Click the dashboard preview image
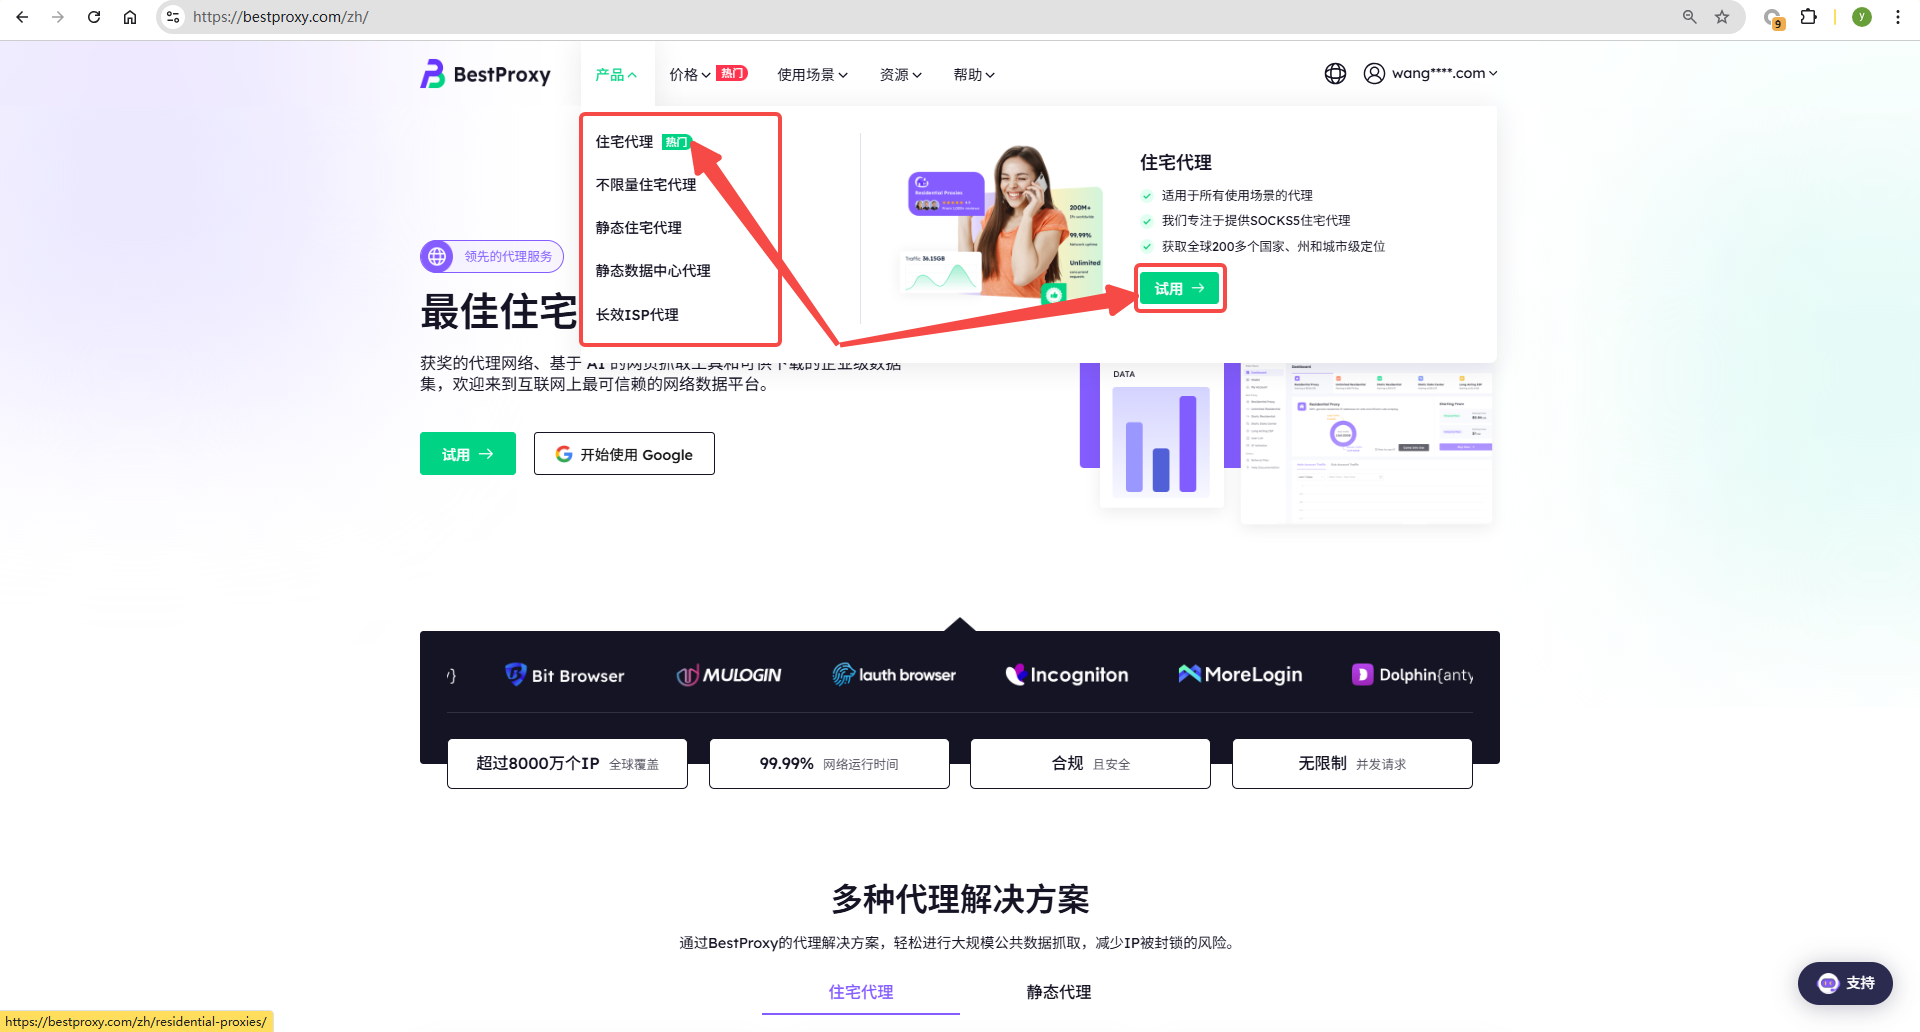This screenshot has width=1920, height=1032. [x=1366, y=442]
